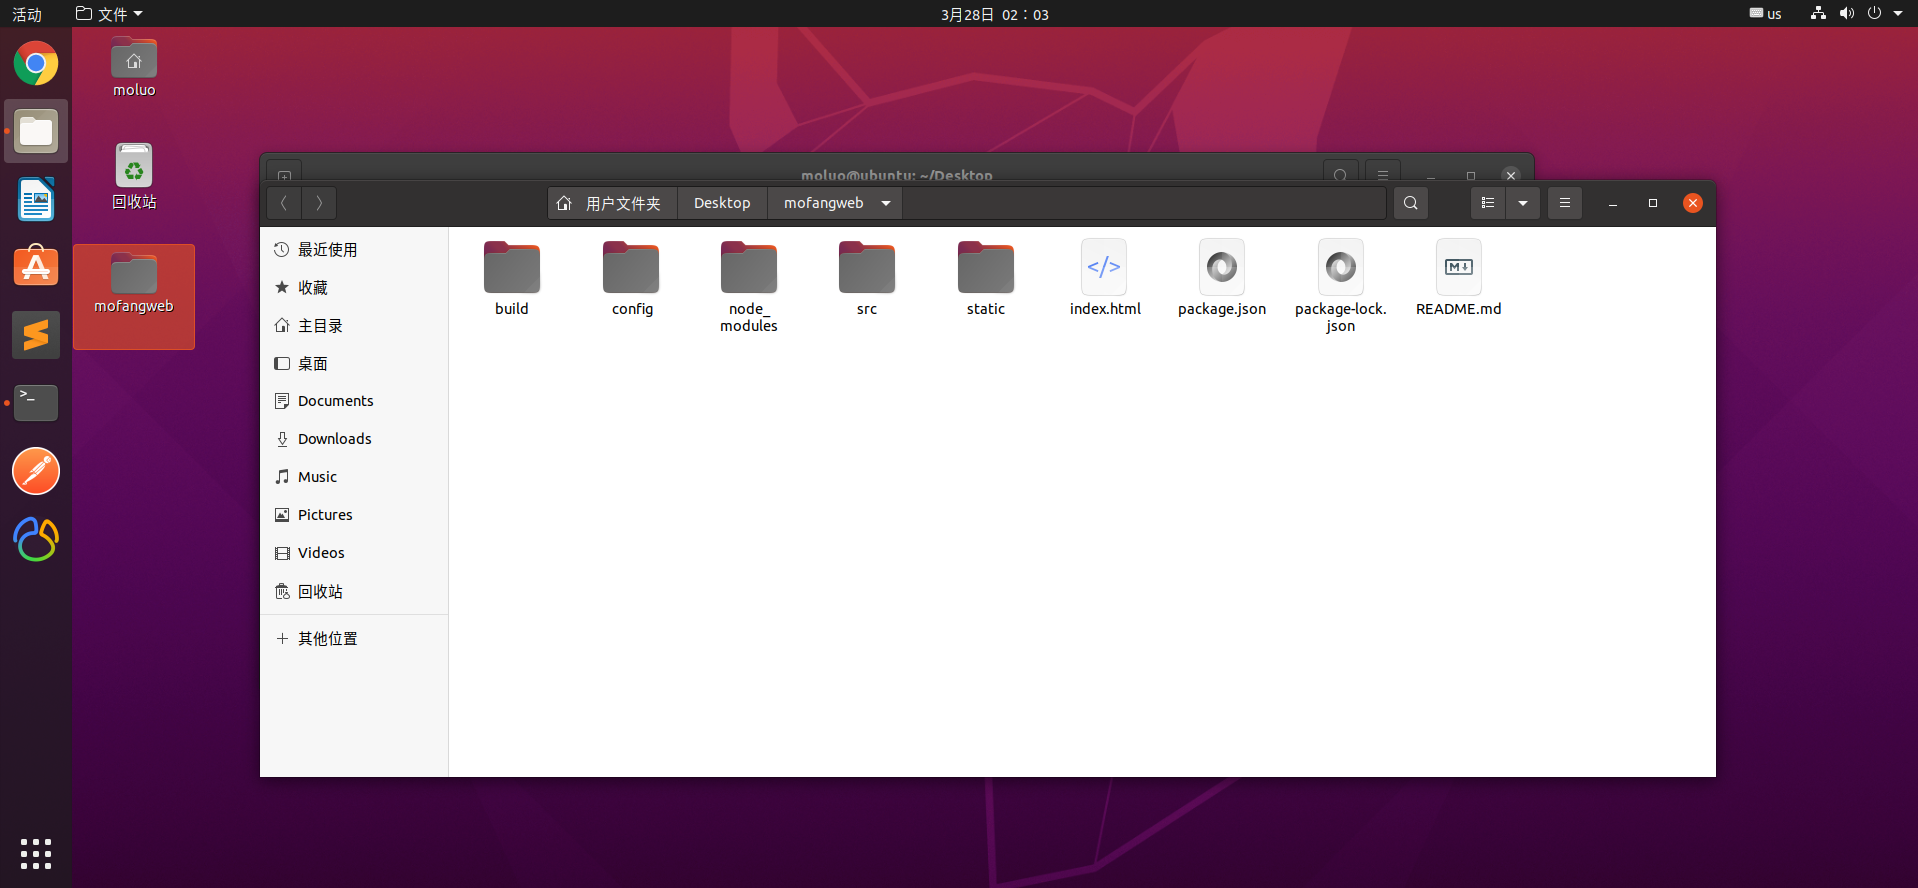Open the us keyboard layout menu
The image size is (1918, 888).
[1765, 14]
